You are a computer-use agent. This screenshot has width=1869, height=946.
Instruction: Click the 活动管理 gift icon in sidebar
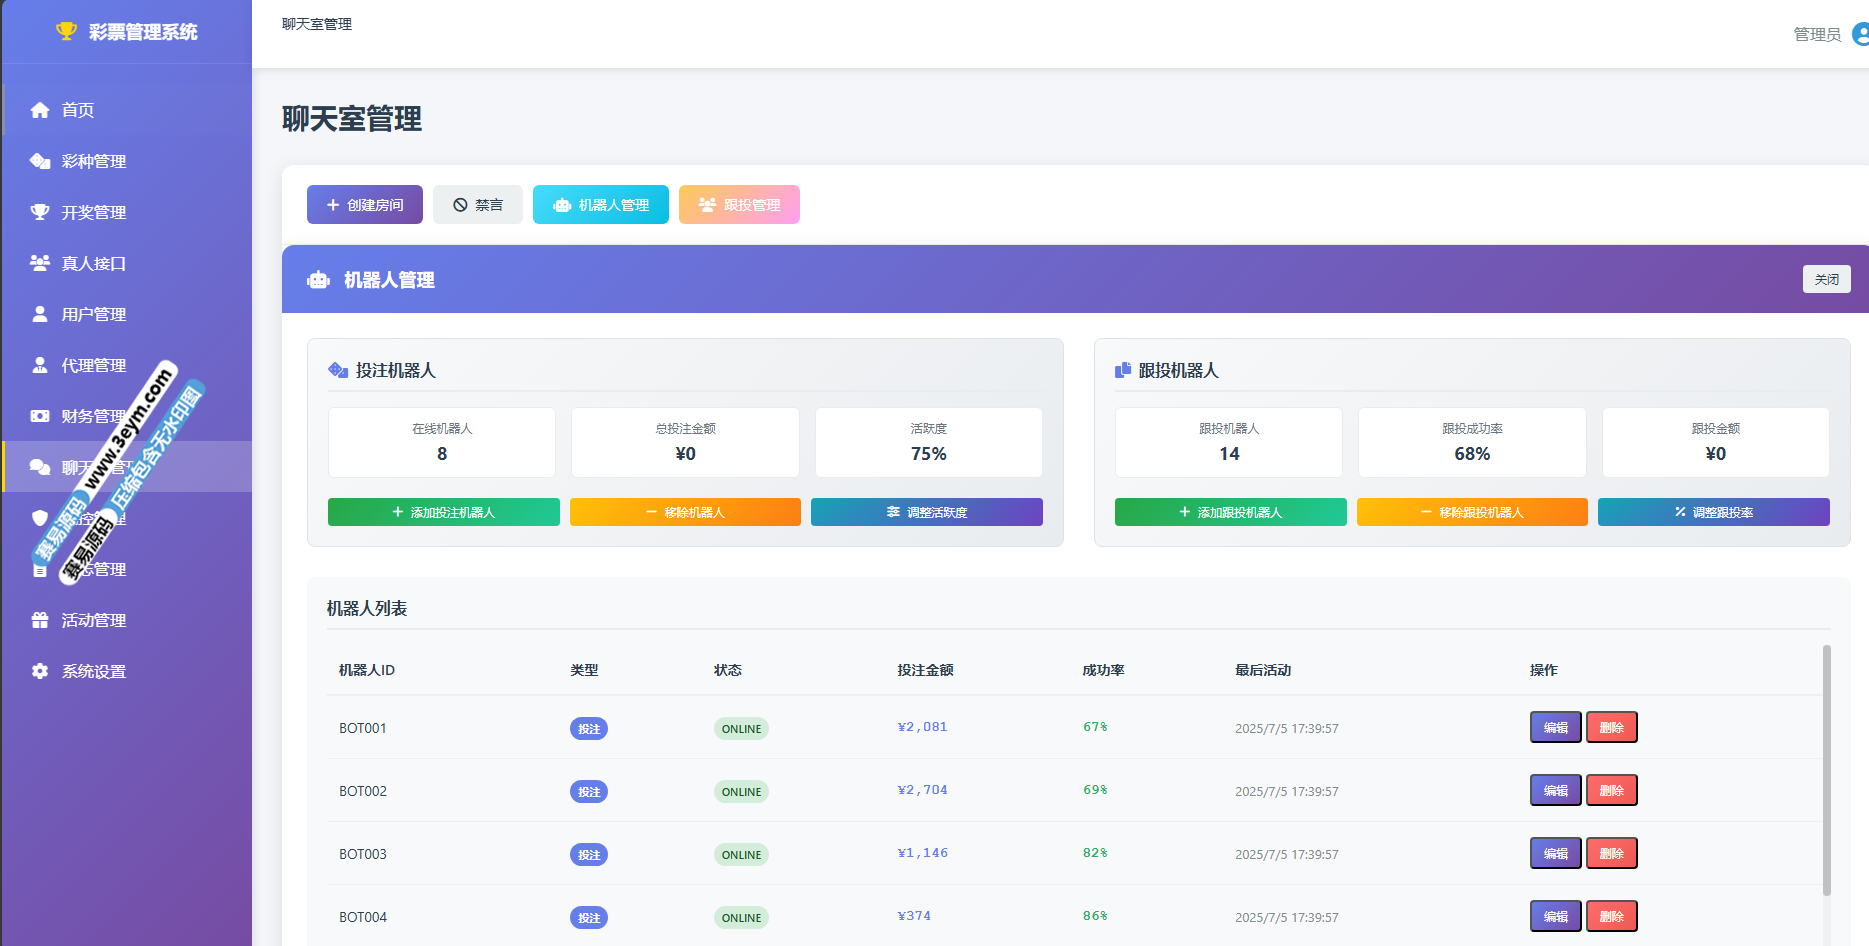(x=40, y=620)
